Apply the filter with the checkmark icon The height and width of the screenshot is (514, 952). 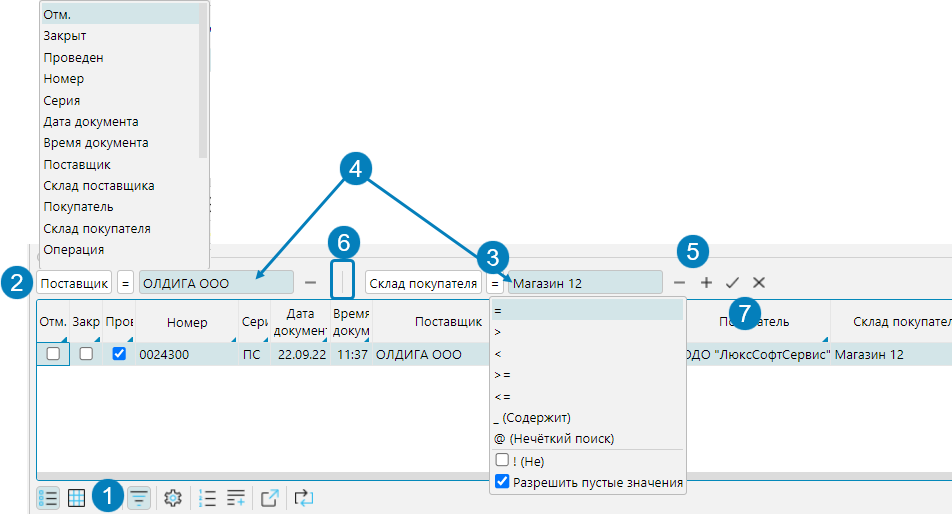[732, 283]
